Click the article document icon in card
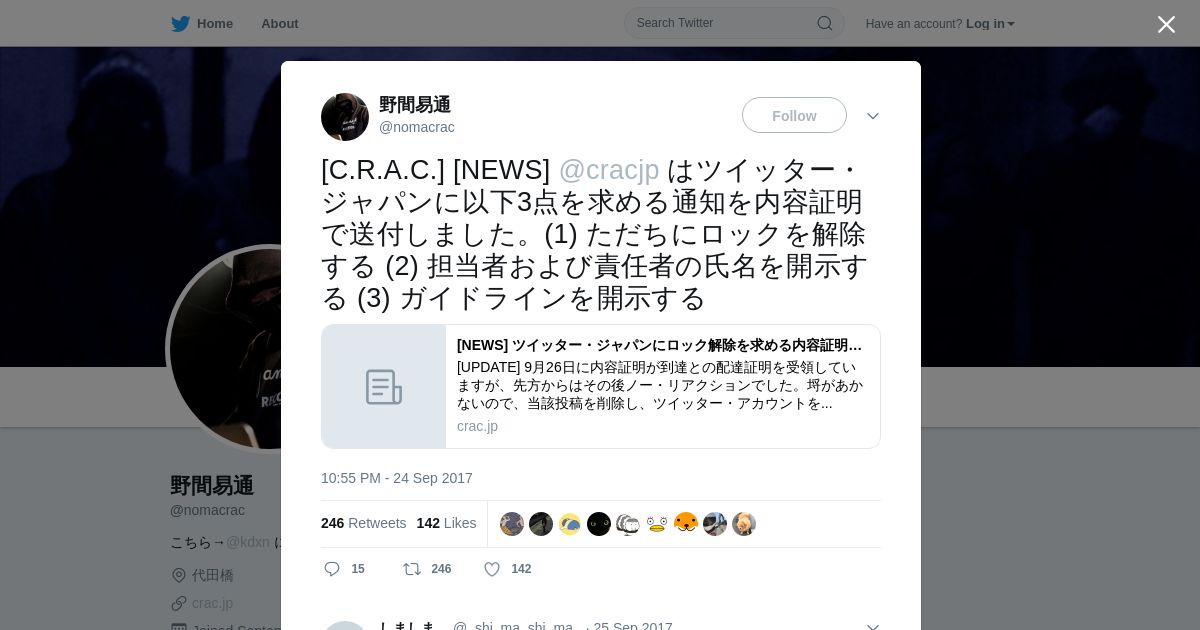This screenshot has height=630, width=1200. point(384,387)
